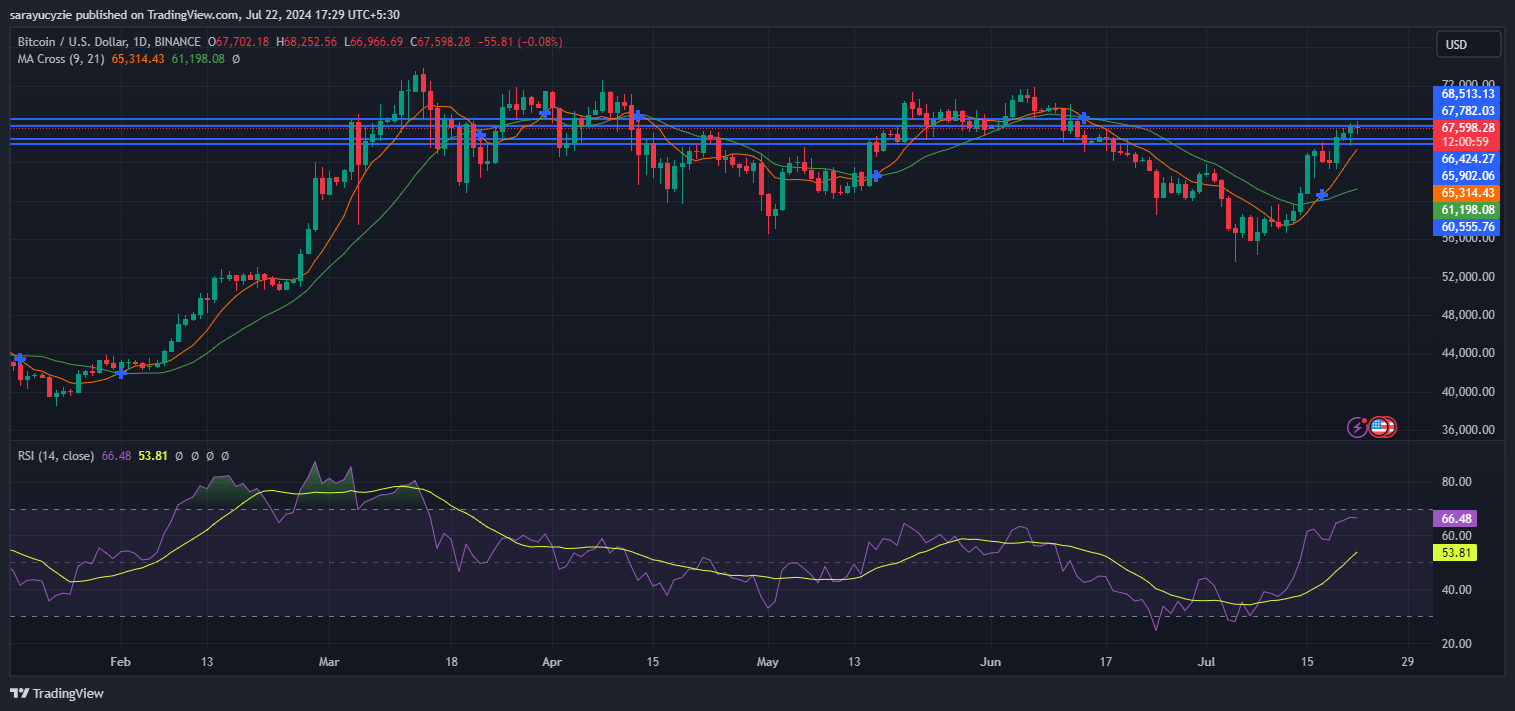This screenshot has height=711, width=1515.
Task: Click the 67,782.03 blue price label
Action: coord(1467,111)
